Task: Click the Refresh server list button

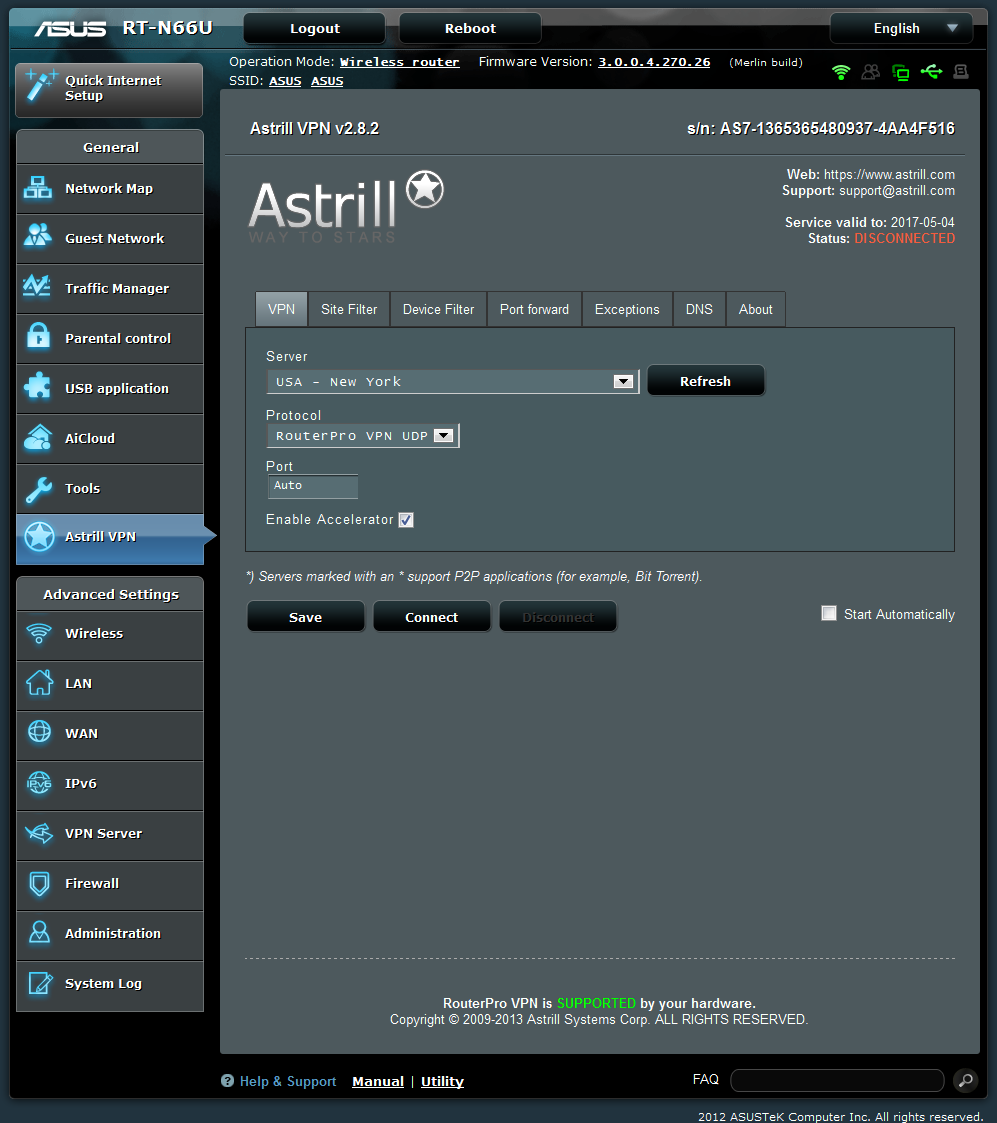Action: (x=705, y=381)
